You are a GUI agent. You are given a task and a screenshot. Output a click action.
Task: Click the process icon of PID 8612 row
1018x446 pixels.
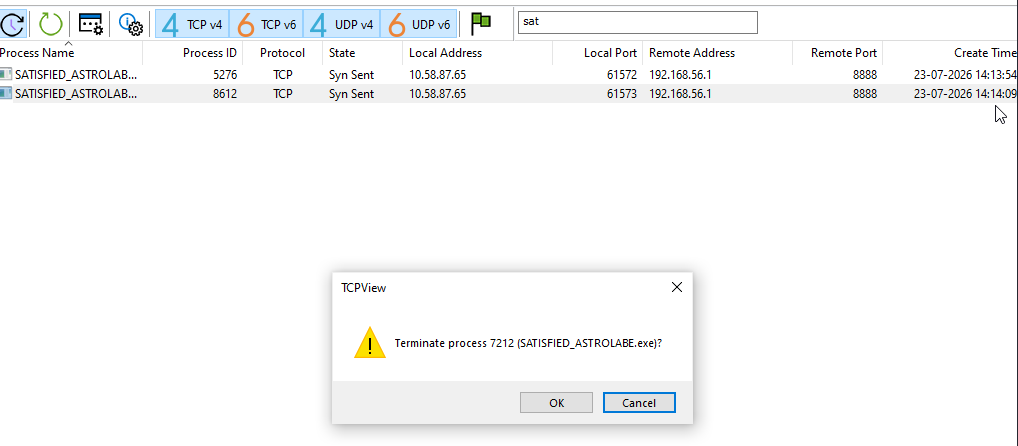point(6,93)
